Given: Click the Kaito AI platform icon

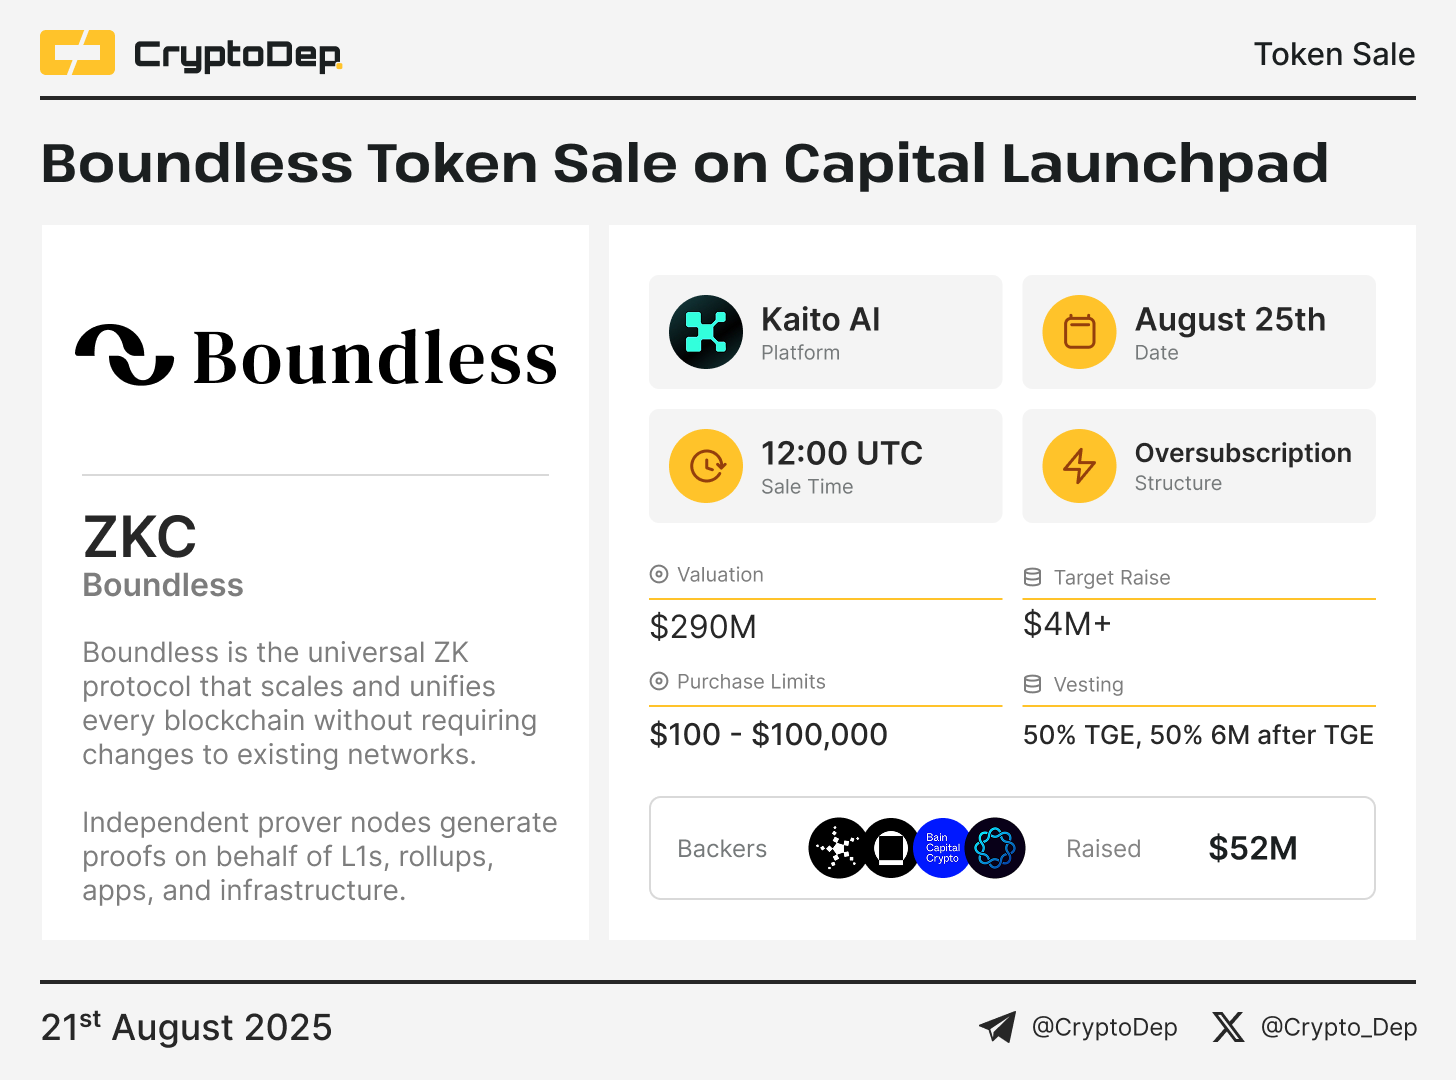Looking at the screenshot, I should 706,332.
